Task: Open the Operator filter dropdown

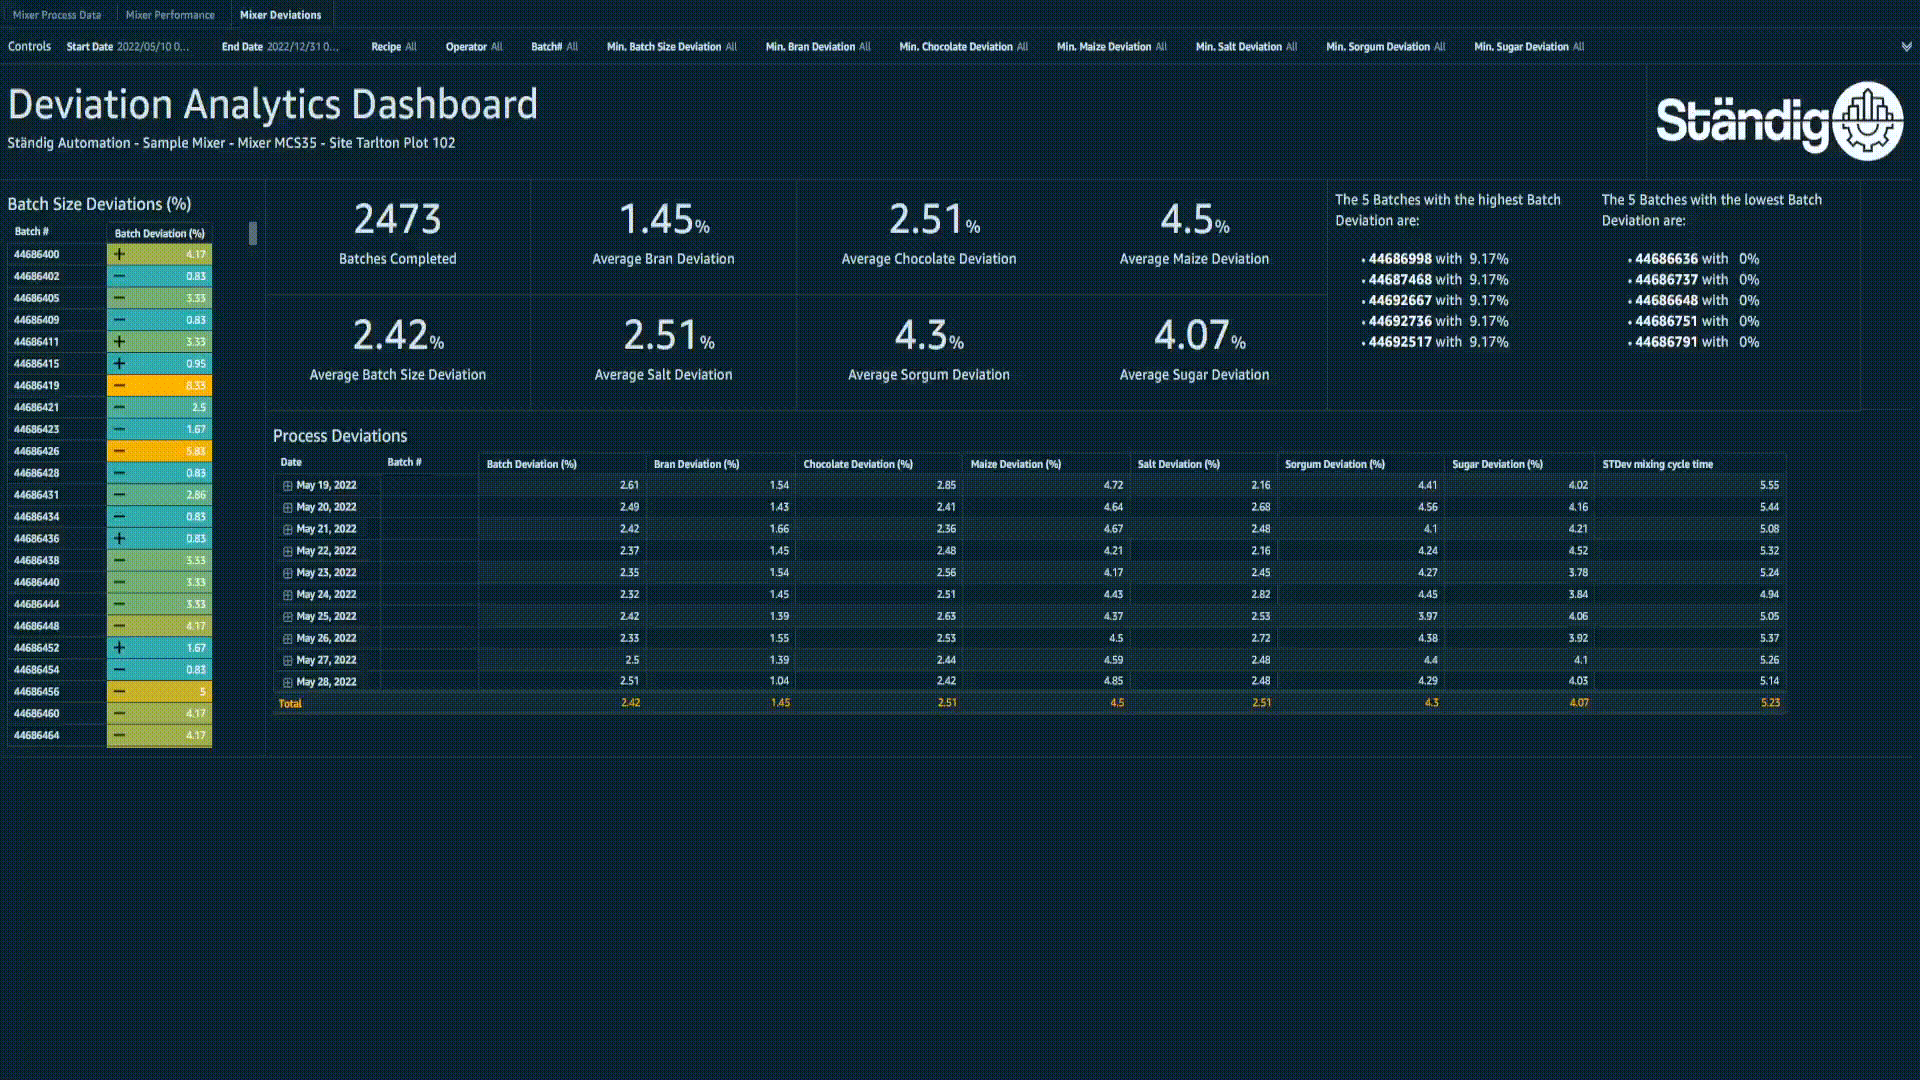Action: click(474, 47)
